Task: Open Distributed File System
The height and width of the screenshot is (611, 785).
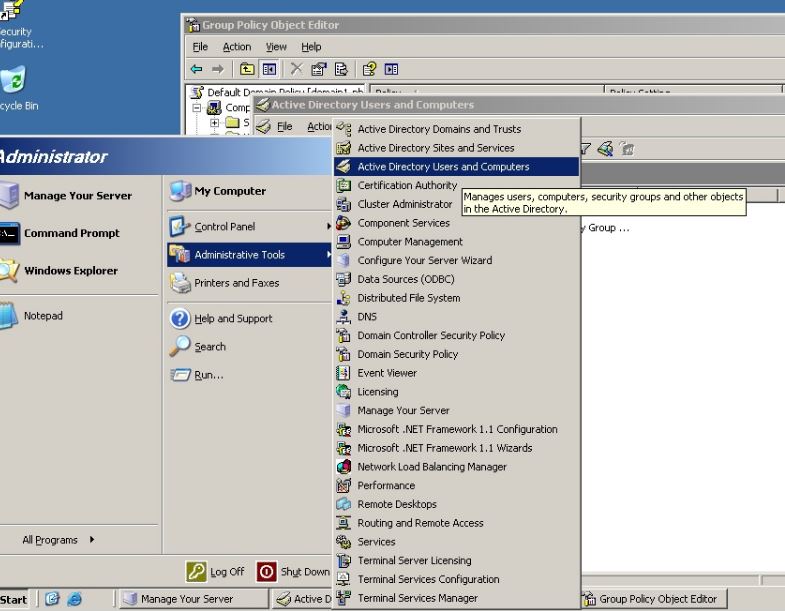Action: coord(457,298)
